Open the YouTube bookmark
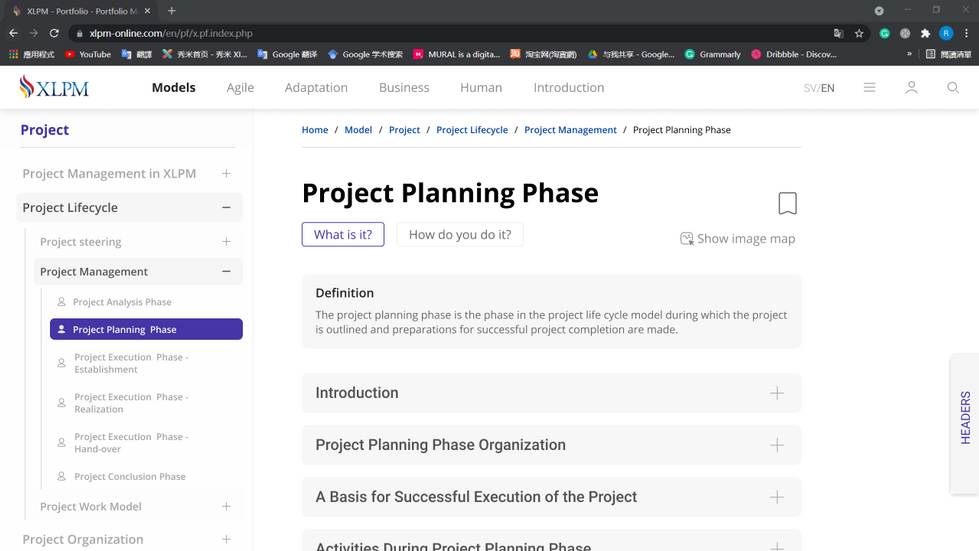This screenshot has height=551, width=979. coord(88,54)
